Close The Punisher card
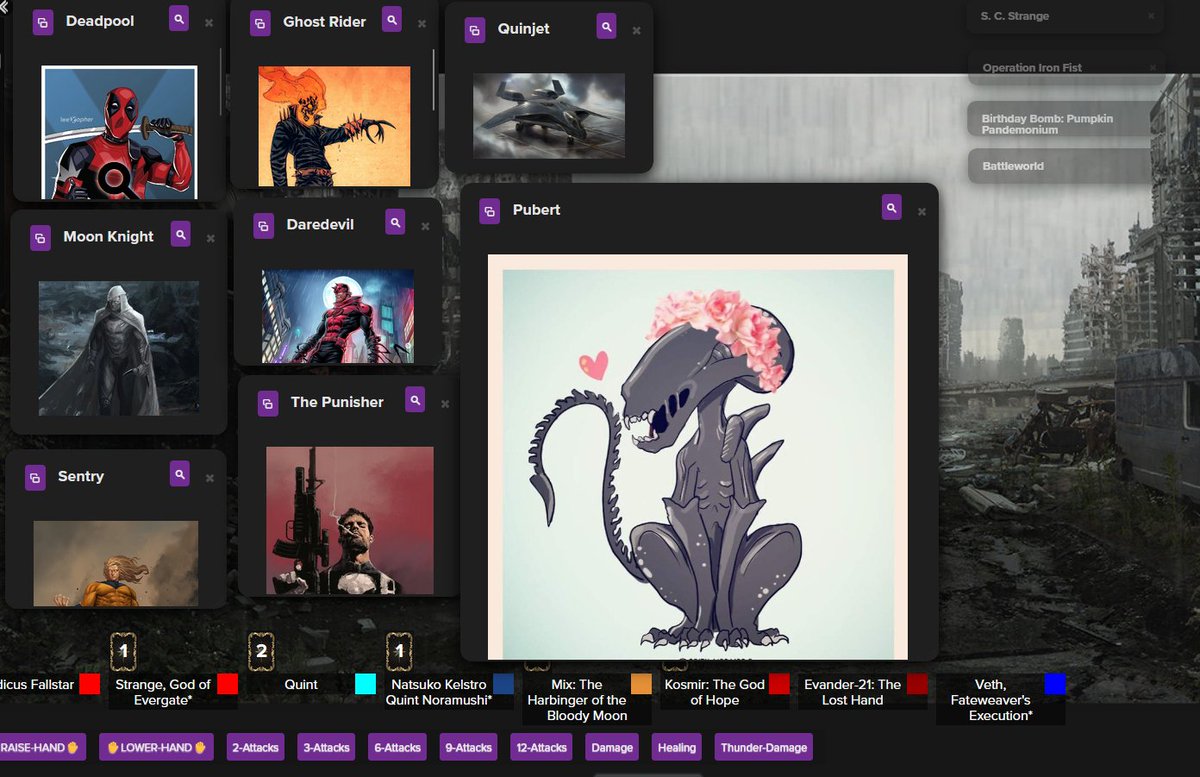 (x=445, y=404)
